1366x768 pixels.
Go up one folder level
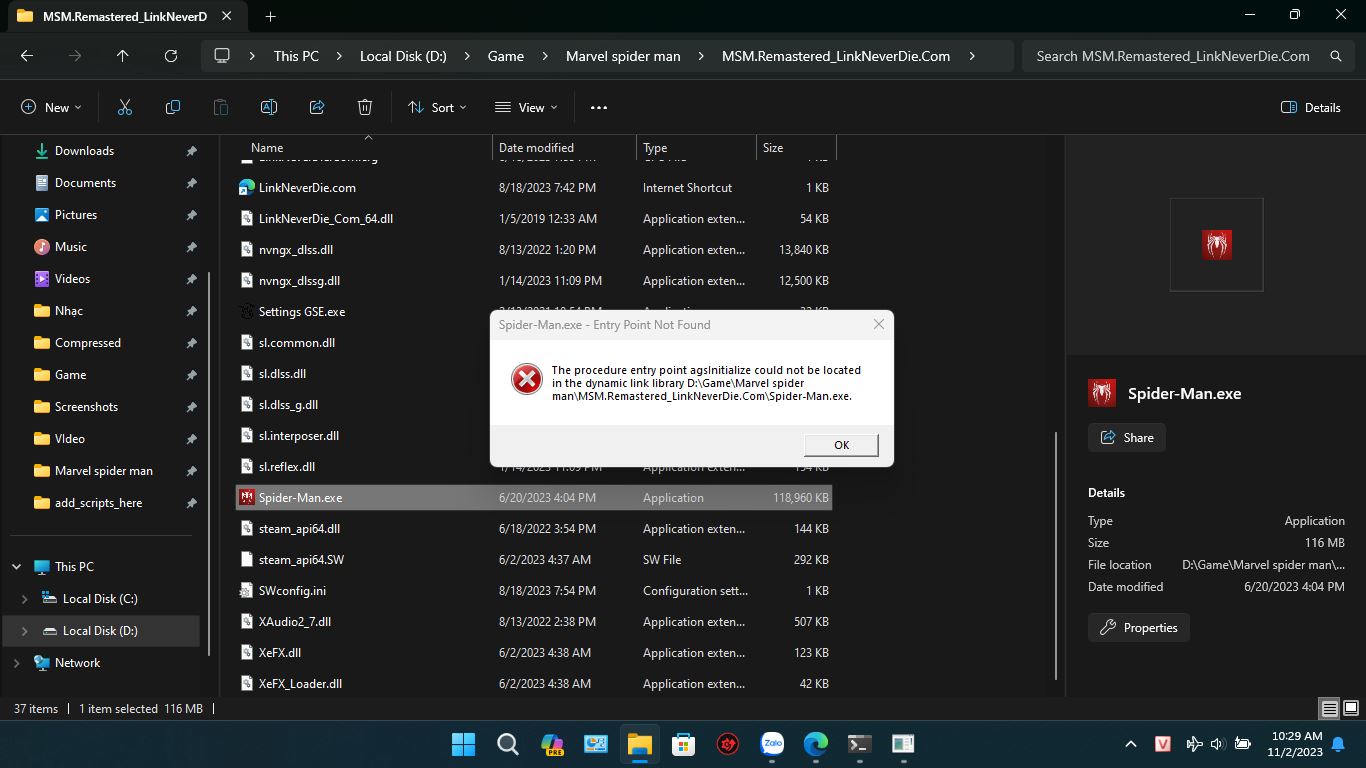click(x=123, y=56)
